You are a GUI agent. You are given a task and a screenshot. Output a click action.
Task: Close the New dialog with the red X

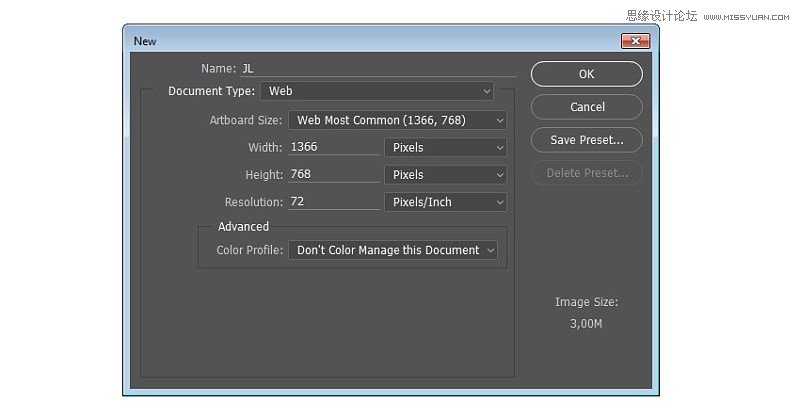click(635, 41)
